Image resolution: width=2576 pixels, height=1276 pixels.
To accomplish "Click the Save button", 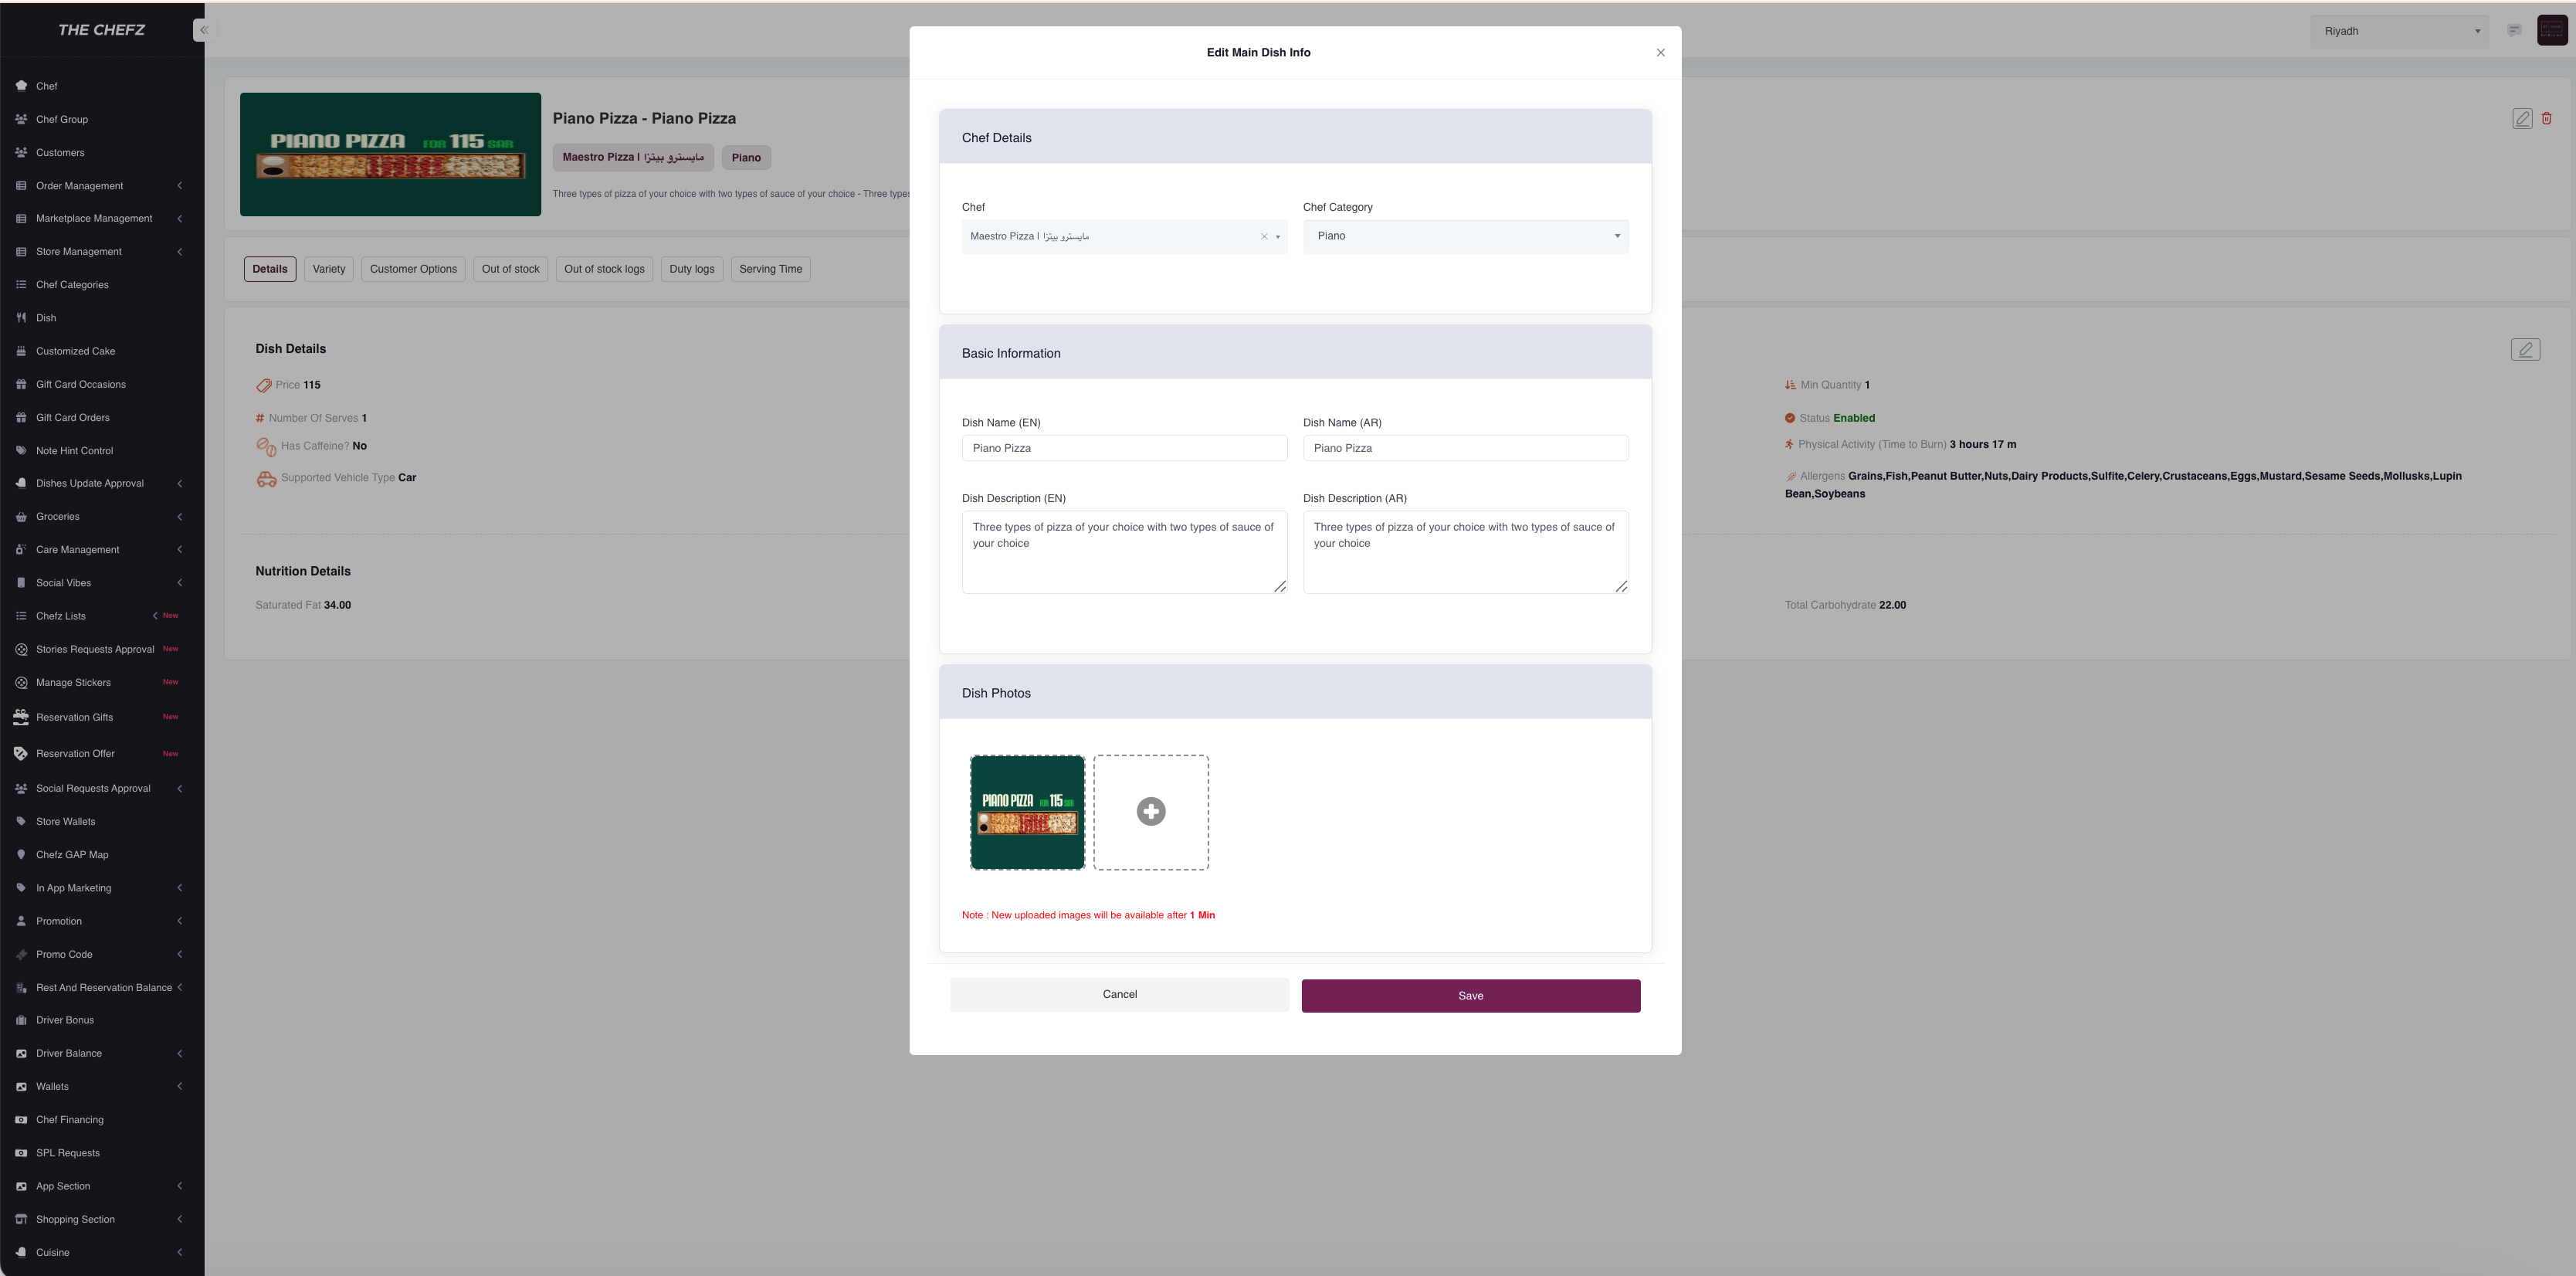I will coord(1470,996).
